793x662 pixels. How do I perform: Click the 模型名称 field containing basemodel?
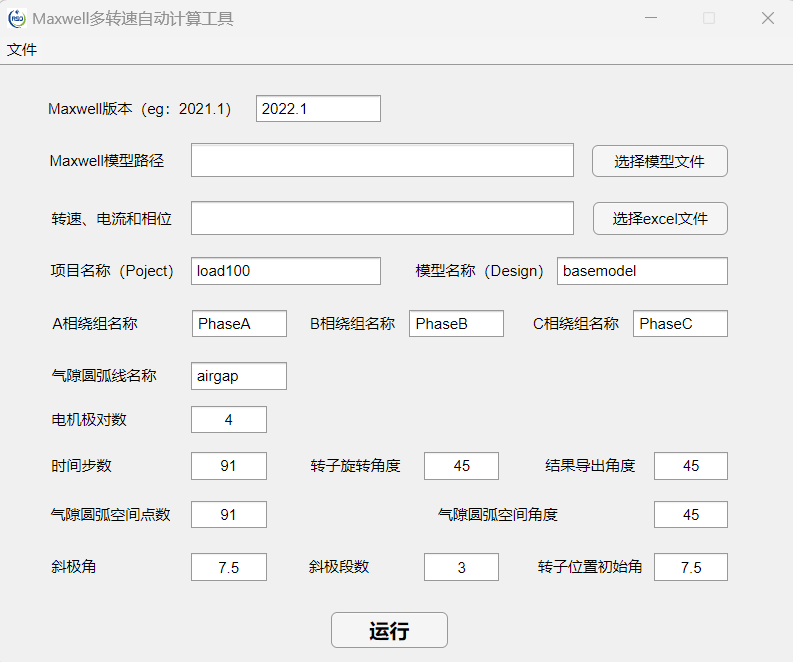[642, 271]
